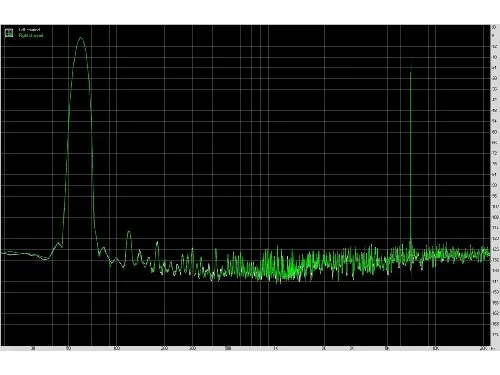Click the tip of the tall narrow spike on the right

[x=411, y=62]
